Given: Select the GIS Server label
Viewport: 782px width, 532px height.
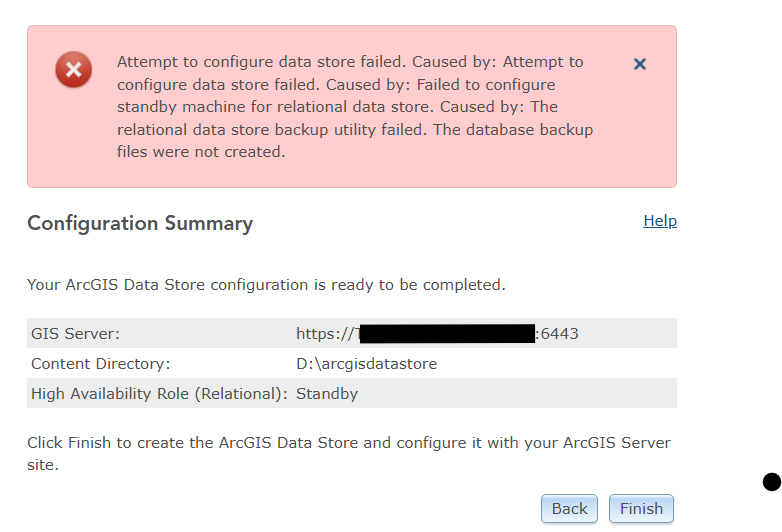Looking at the screenshot, I should (75, 334).
